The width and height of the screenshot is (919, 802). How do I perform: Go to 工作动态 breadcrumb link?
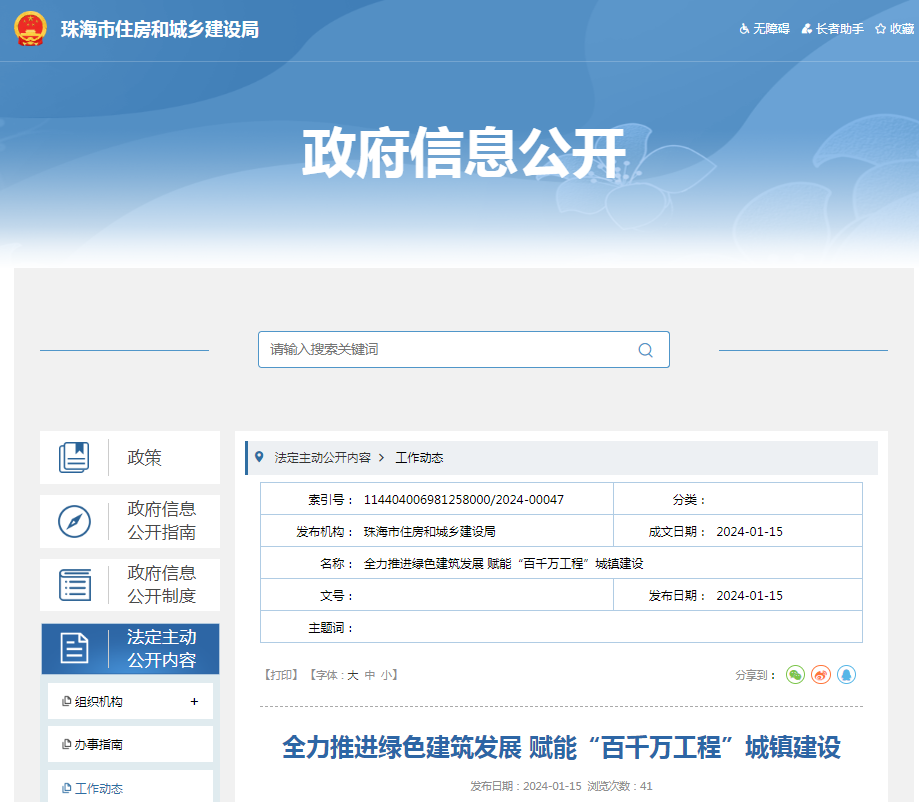point(420,457)
